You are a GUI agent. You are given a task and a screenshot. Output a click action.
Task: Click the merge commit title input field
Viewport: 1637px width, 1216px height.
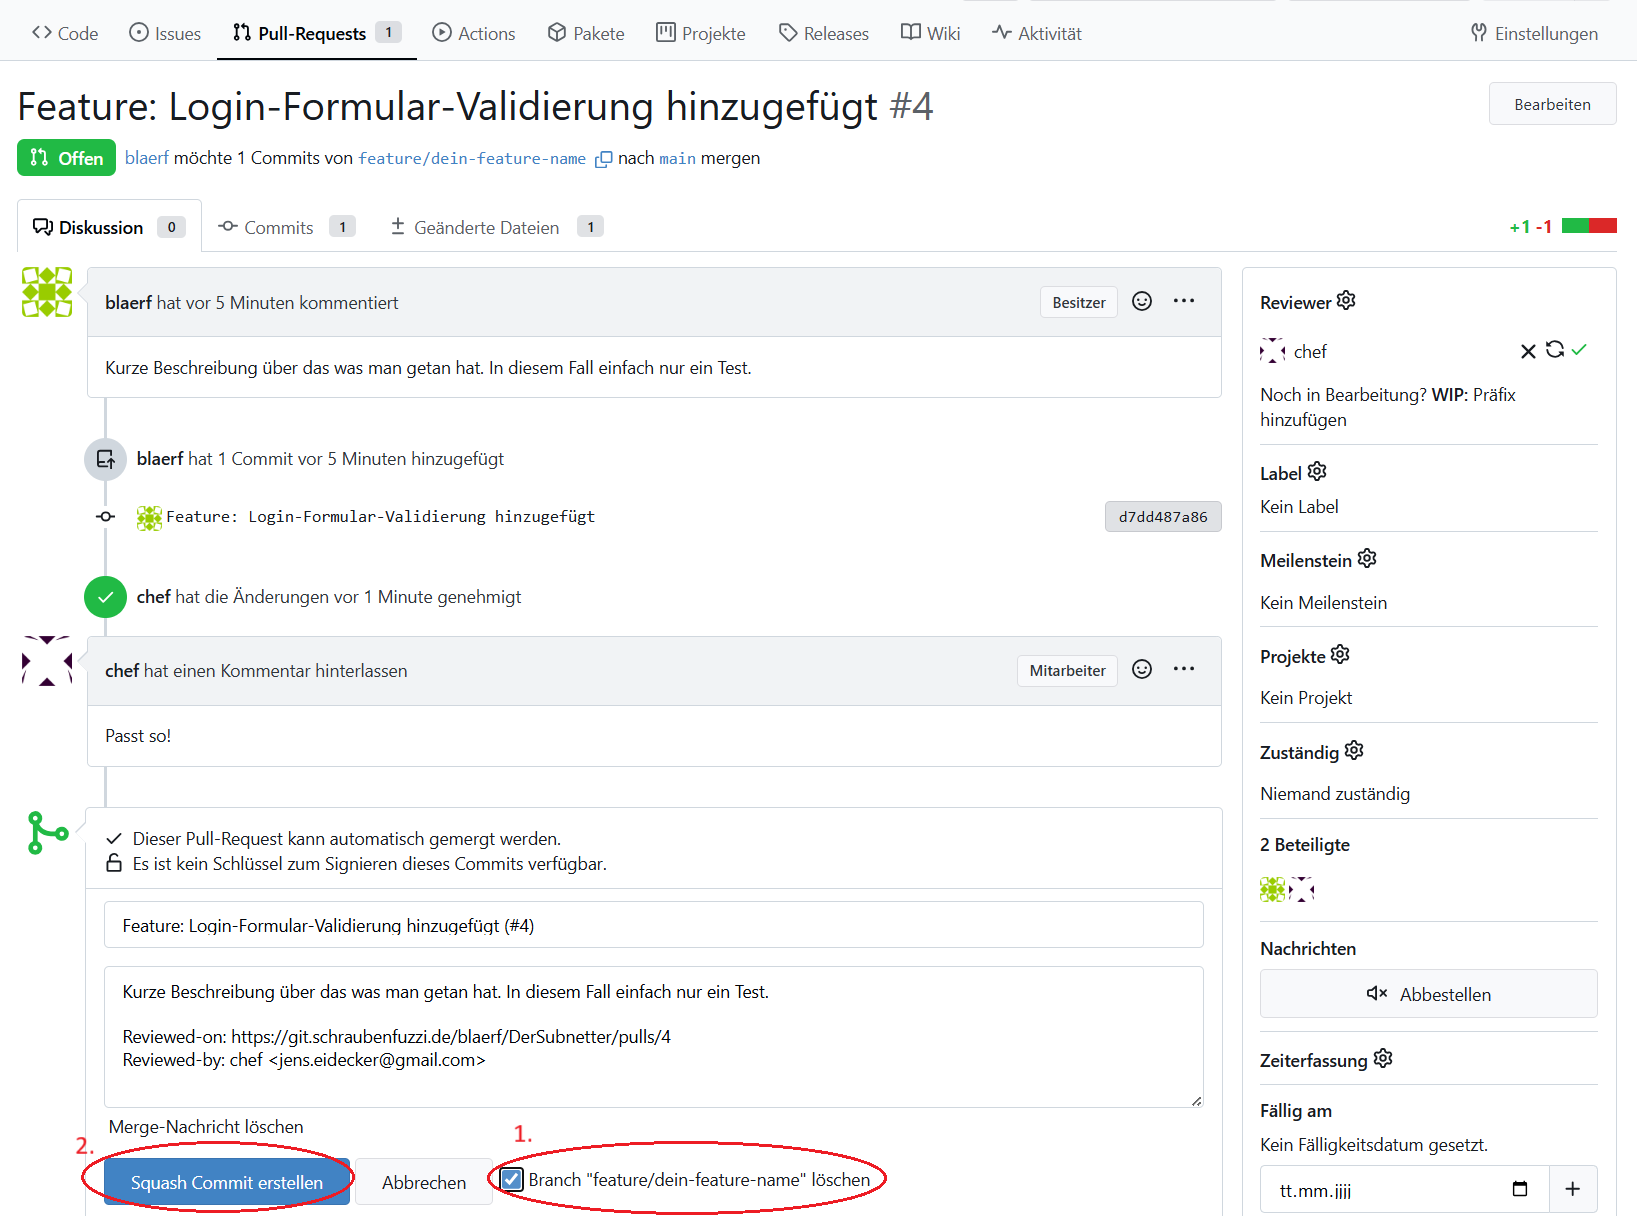point(653,926)
